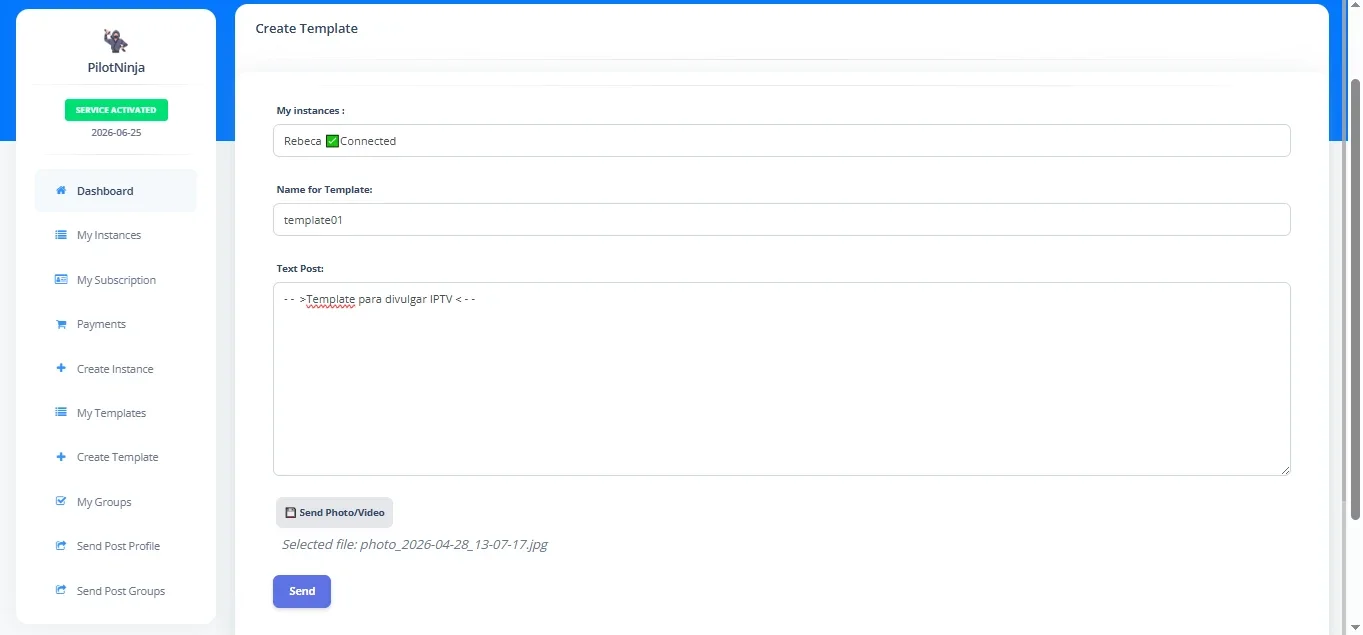The width and height of the screenshot is (1363, 635).
Task: Click the Create Instance plus icon
Action: [61, 368]
